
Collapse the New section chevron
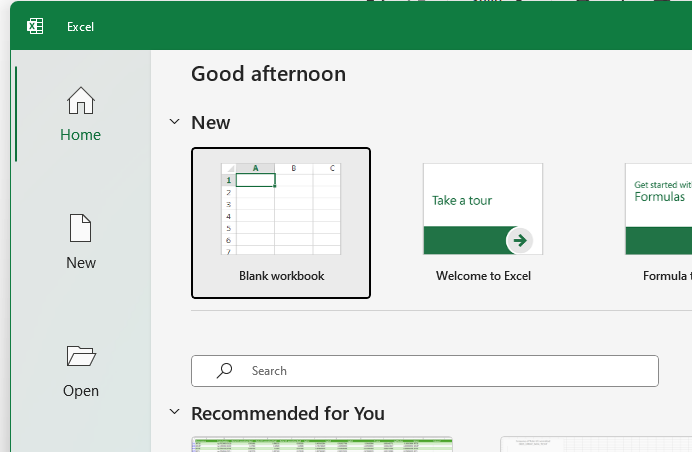coord(175,121)
